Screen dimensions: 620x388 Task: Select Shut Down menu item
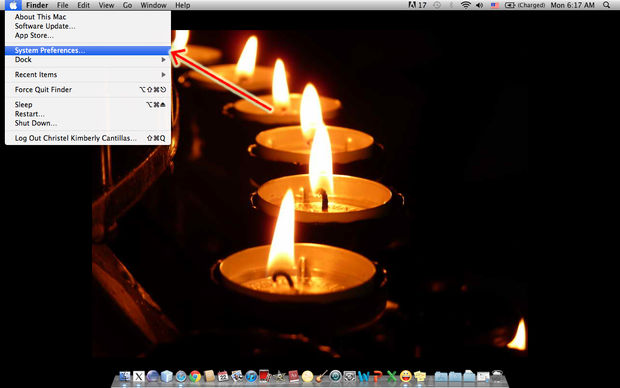88,123
